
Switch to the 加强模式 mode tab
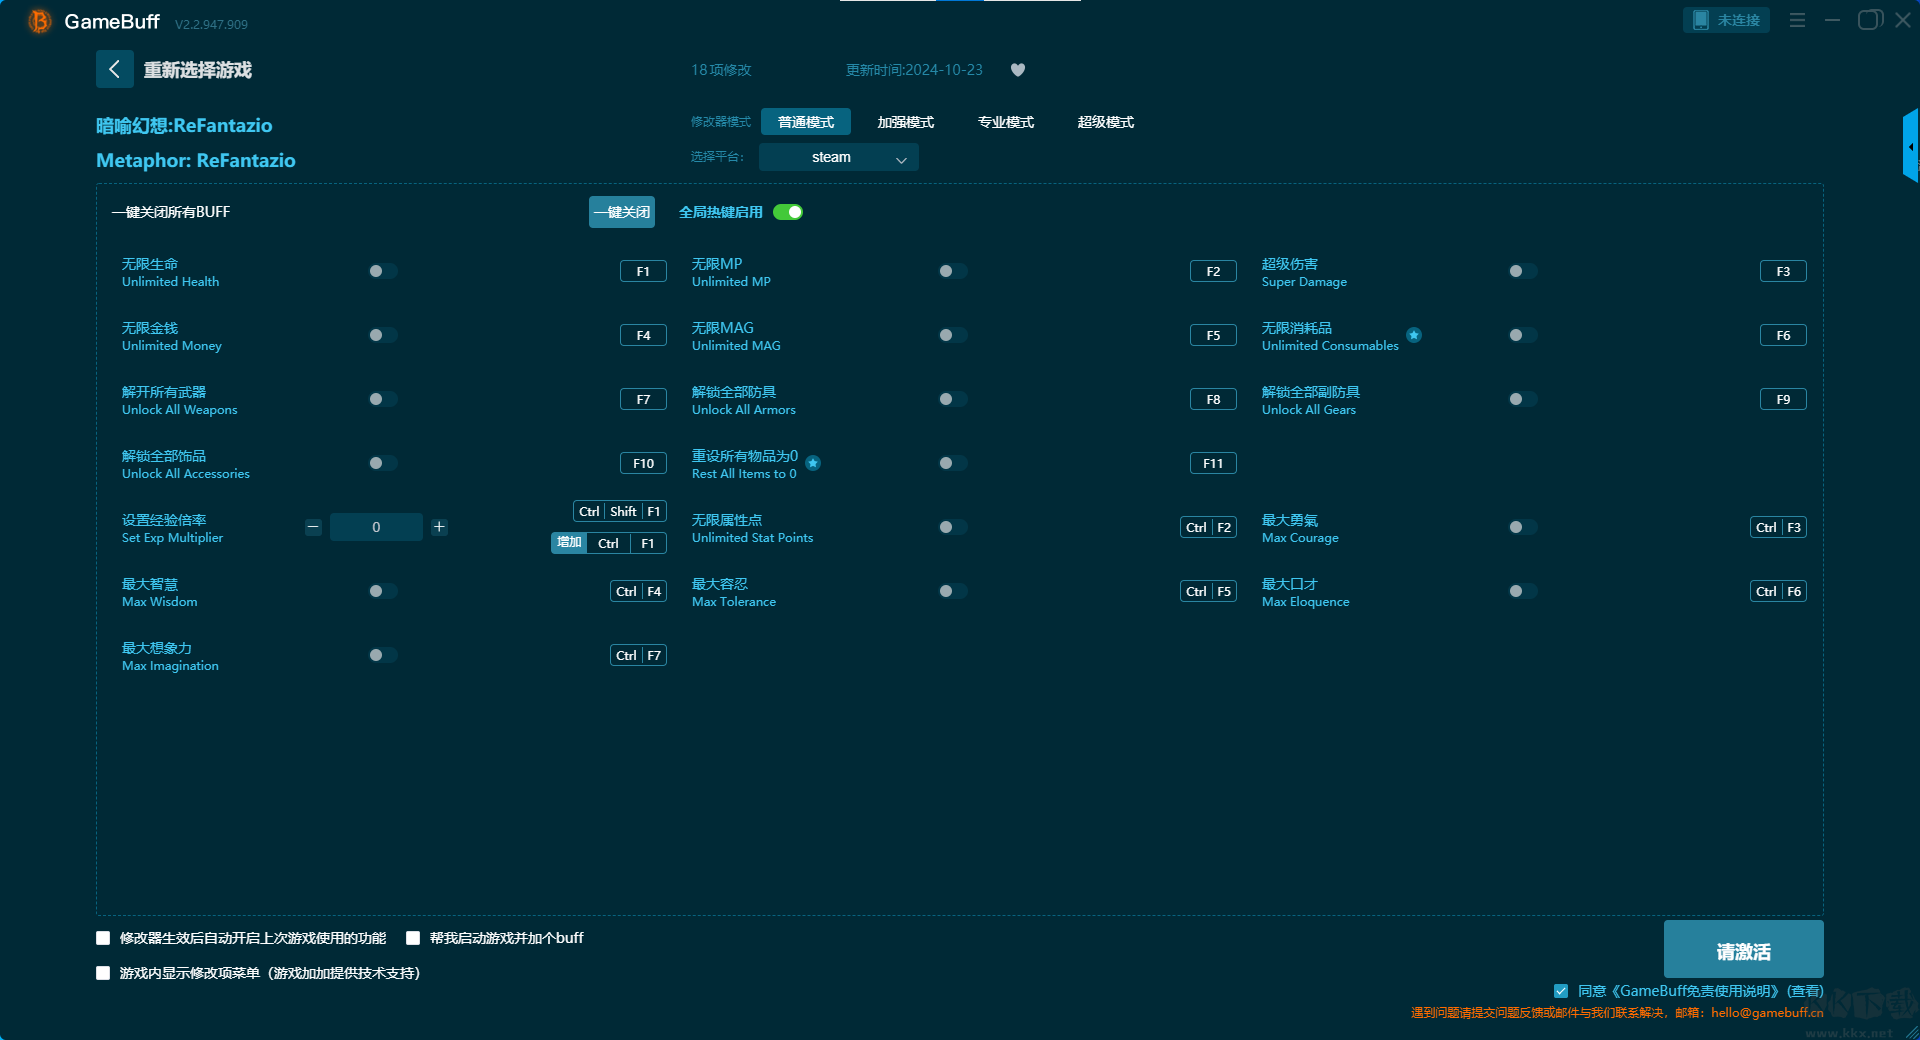tap(906, 122)
